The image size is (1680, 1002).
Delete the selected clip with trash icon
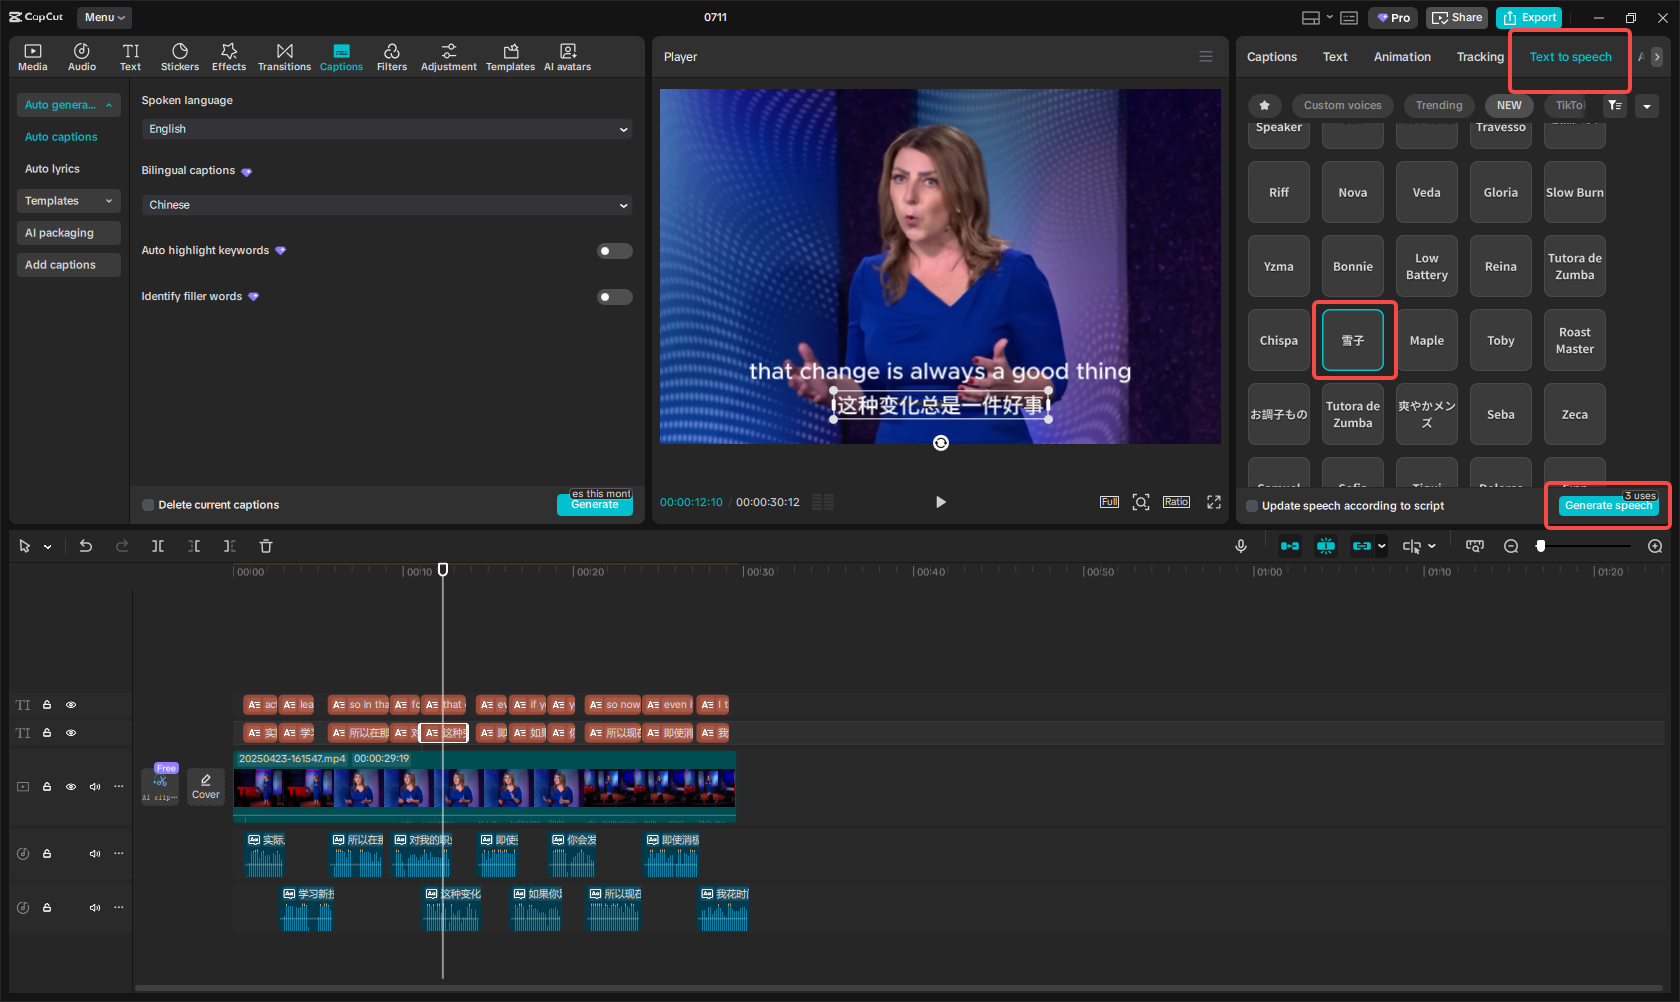[266, 546]
